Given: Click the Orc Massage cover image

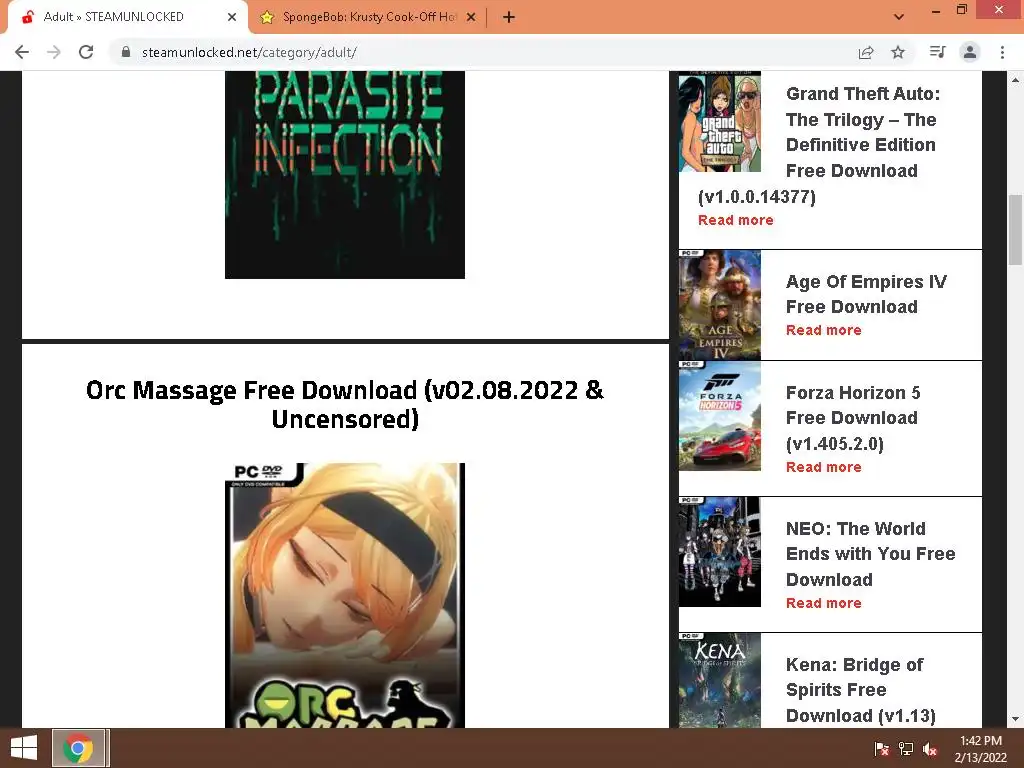Looking at the screenshot, I should pyautogui.click(x=345, y=596).
